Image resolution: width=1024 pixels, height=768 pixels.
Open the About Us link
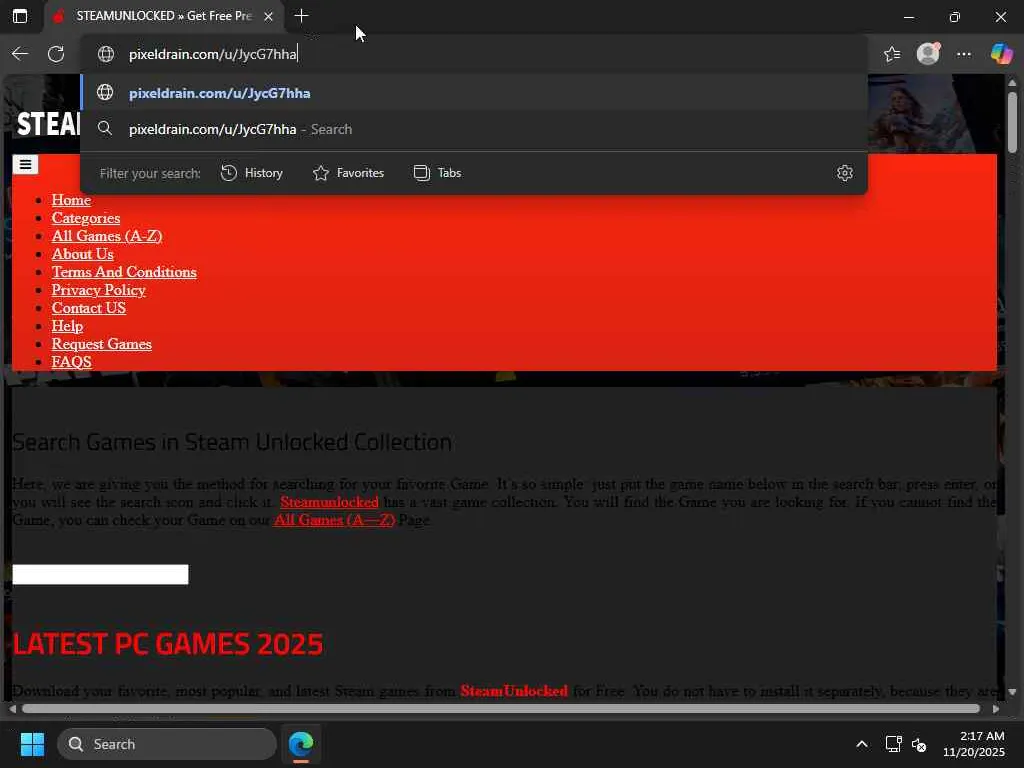tap(82, 253)
